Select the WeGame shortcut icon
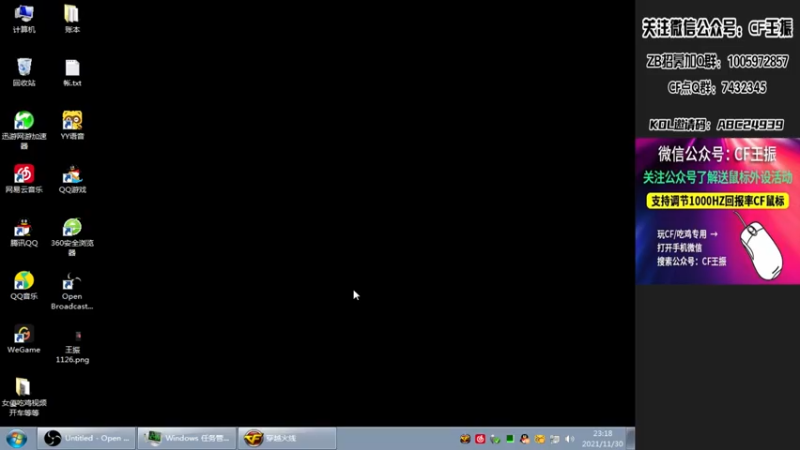Viewport: 800px width, 450px height. point(24,339)
